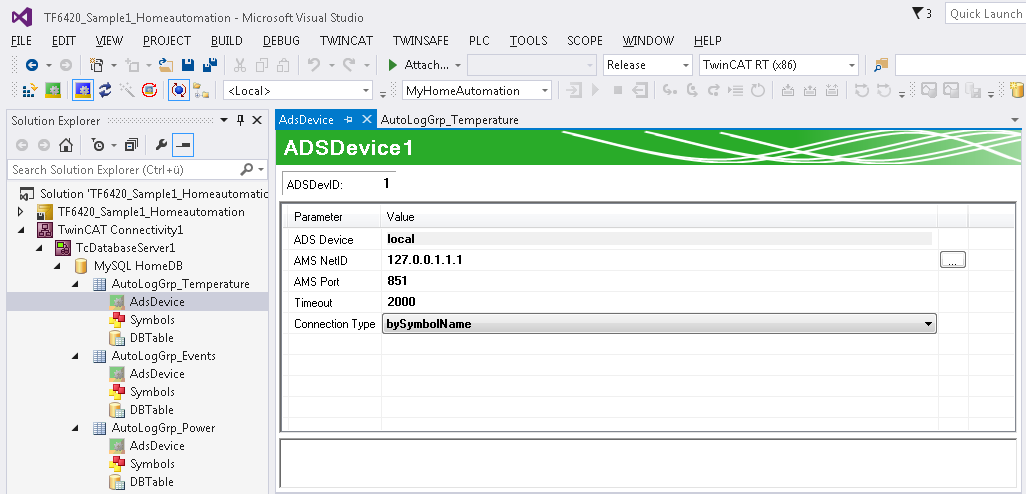Click the Toggle Free Run red circle icon
Screen dimensions: 1026x494
pyautogui.click(x=149, y=90)
